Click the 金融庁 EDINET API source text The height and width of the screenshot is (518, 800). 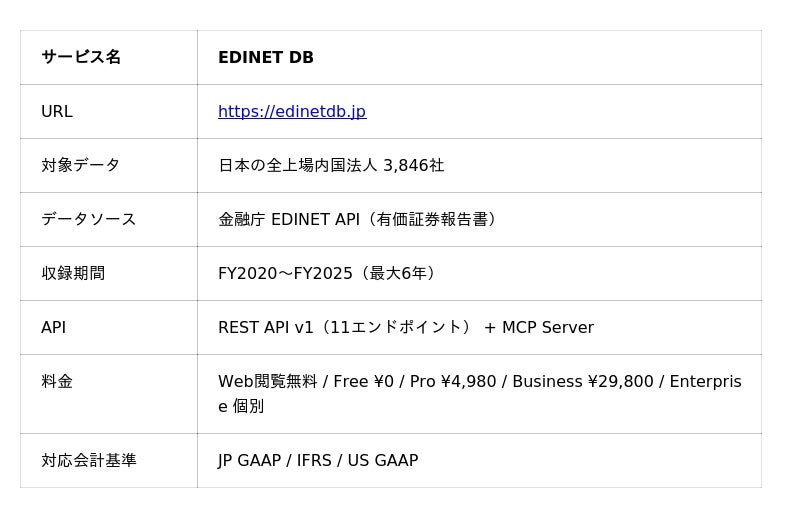tap(289, 220)
